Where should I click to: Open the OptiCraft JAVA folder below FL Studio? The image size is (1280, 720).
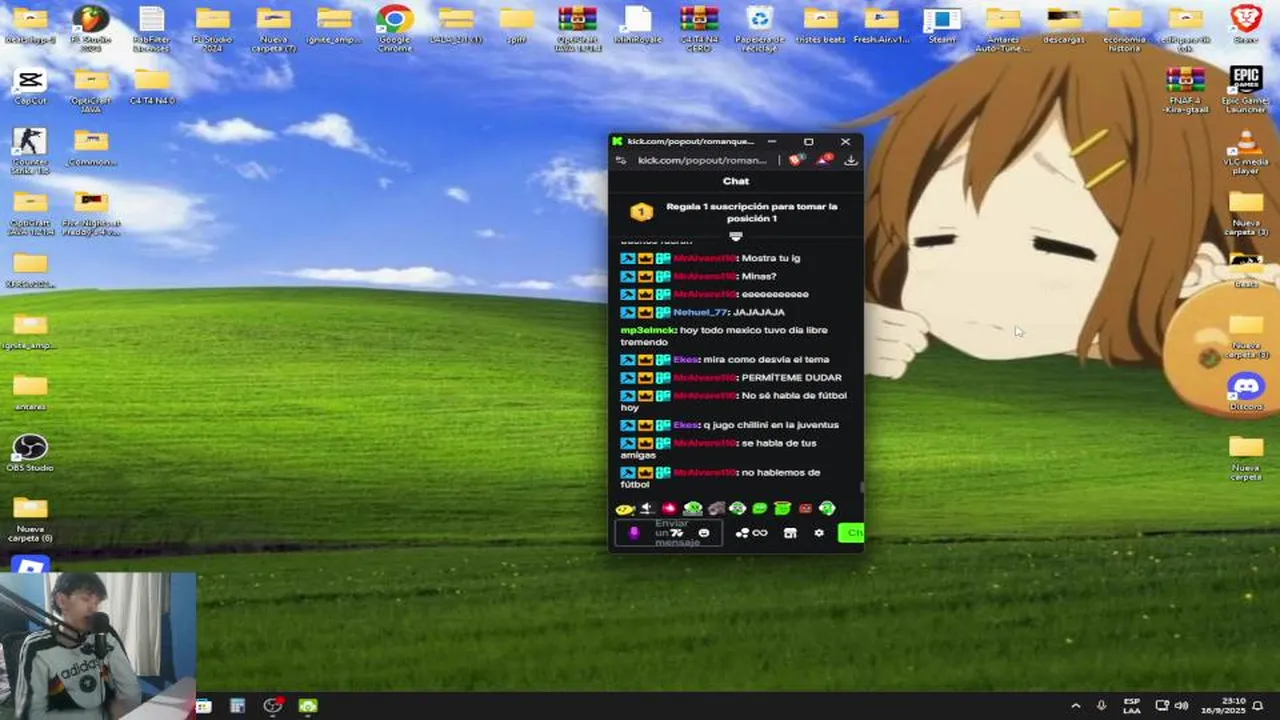[x=91, y=90]
